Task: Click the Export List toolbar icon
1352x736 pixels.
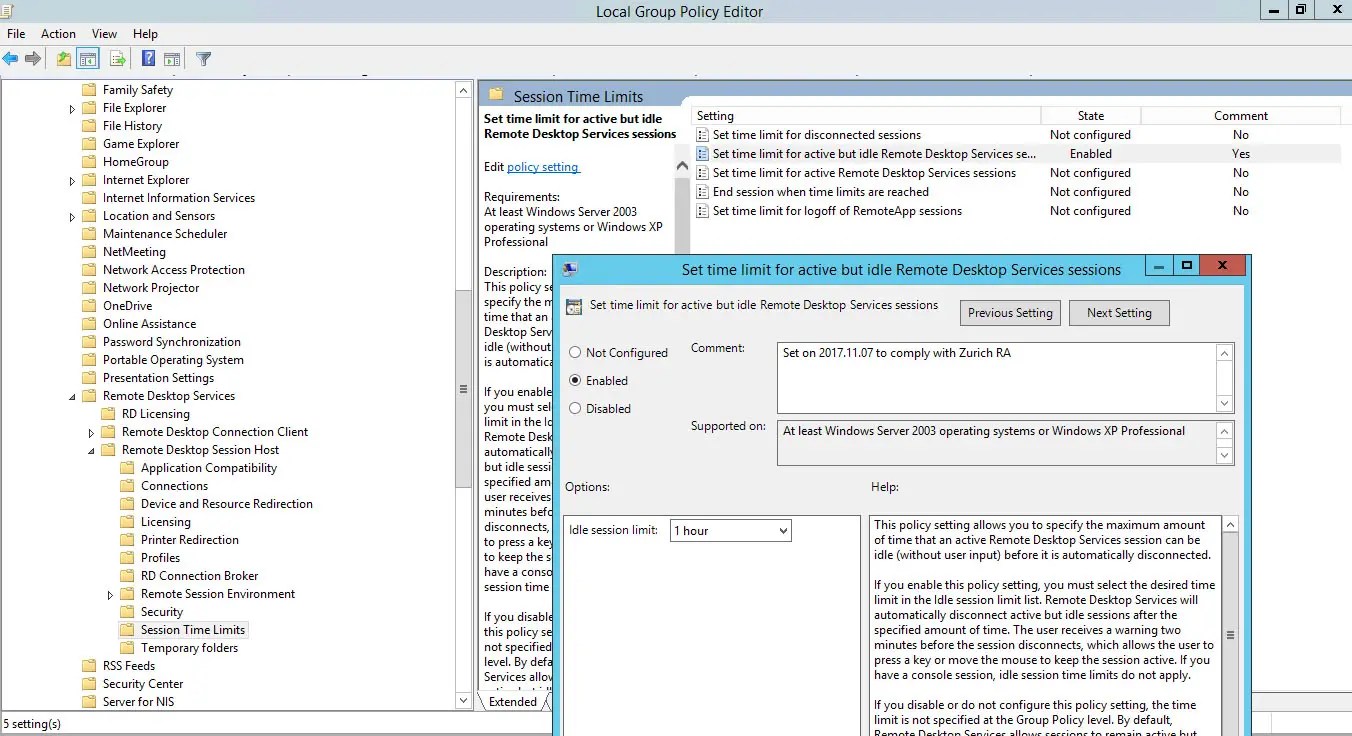Action: pos(117,58)
